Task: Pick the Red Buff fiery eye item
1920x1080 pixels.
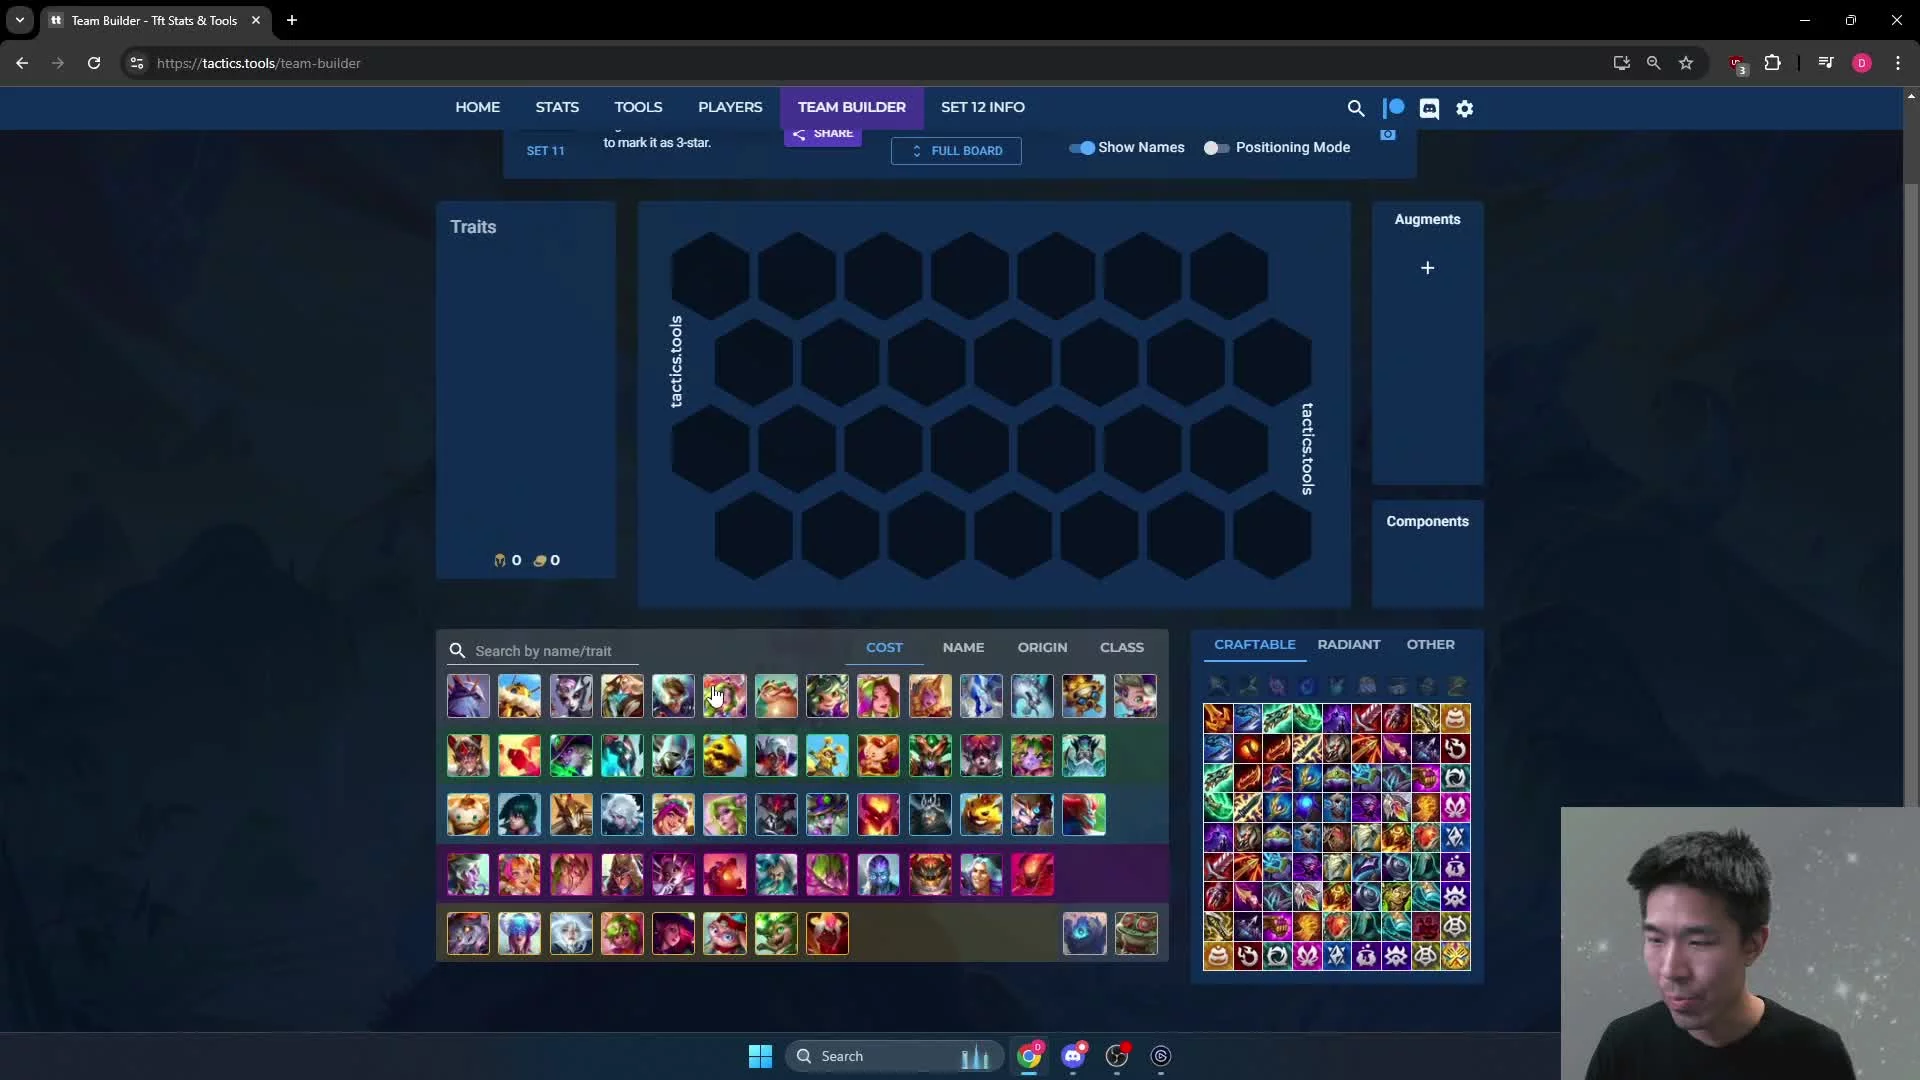Action: pos(1247,748)
